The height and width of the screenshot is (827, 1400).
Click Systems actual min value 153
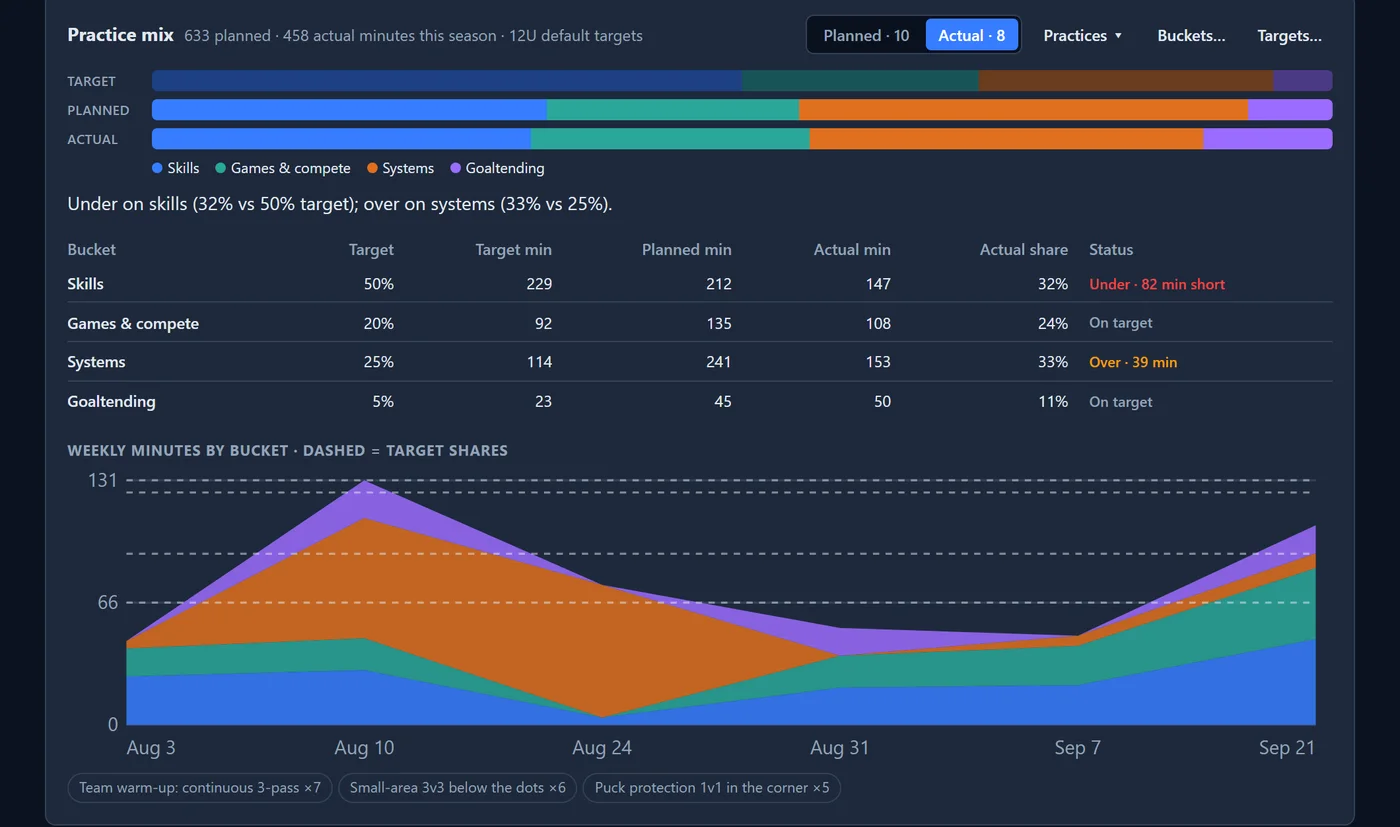[877, 362]
